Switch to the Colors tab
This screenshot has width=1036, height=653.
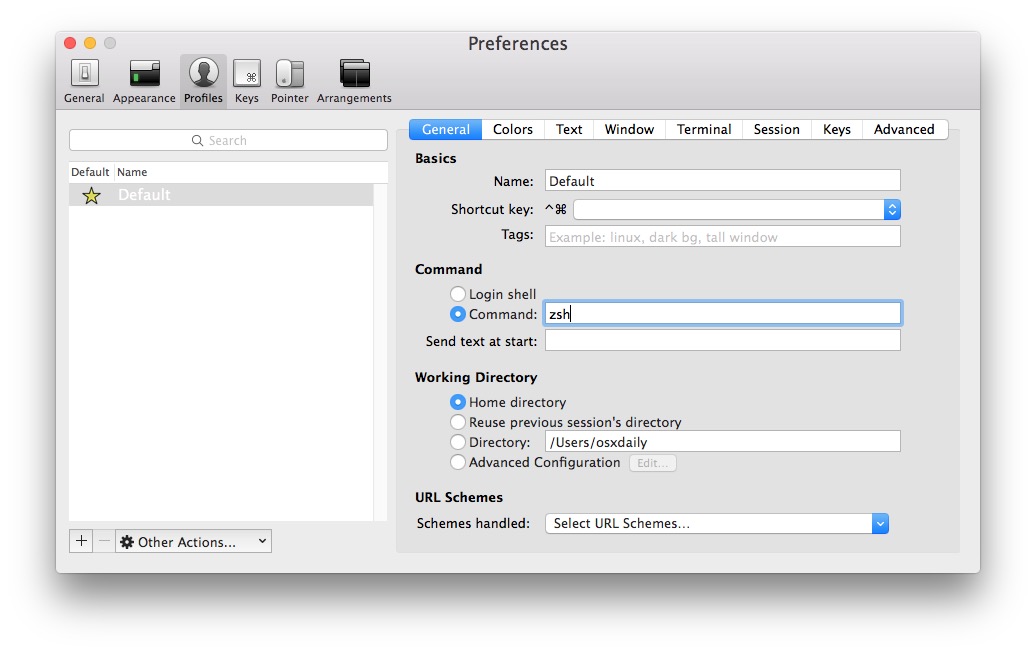pos(512,129)
